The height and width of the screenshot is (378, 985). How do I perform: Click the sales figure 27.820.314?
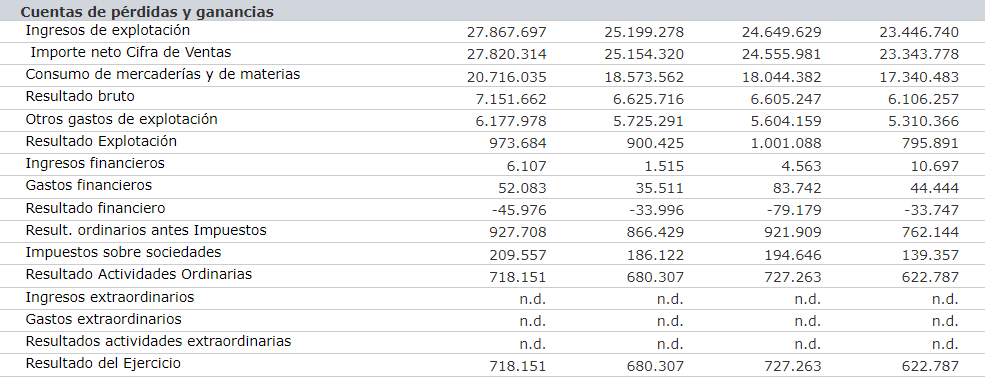[507, 54]
